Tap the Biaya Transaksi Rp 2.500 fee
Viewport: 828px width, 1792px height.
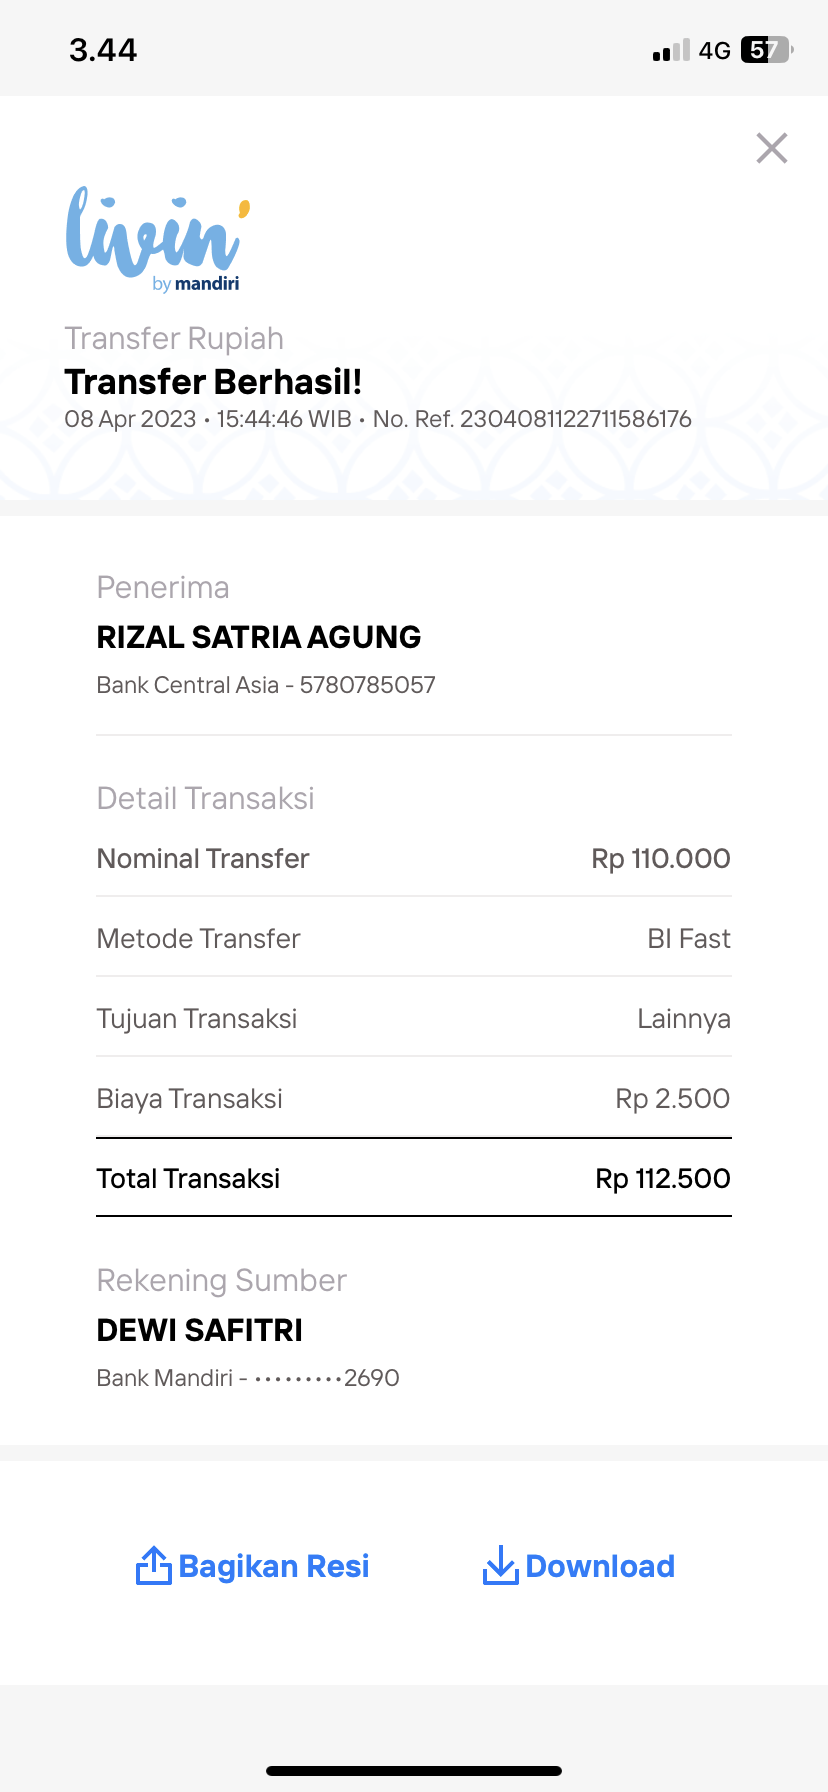pos(672,1098)
